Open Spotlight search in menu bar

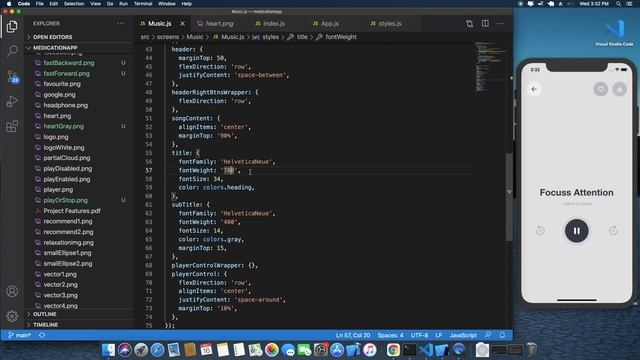(x=618, y=4)
